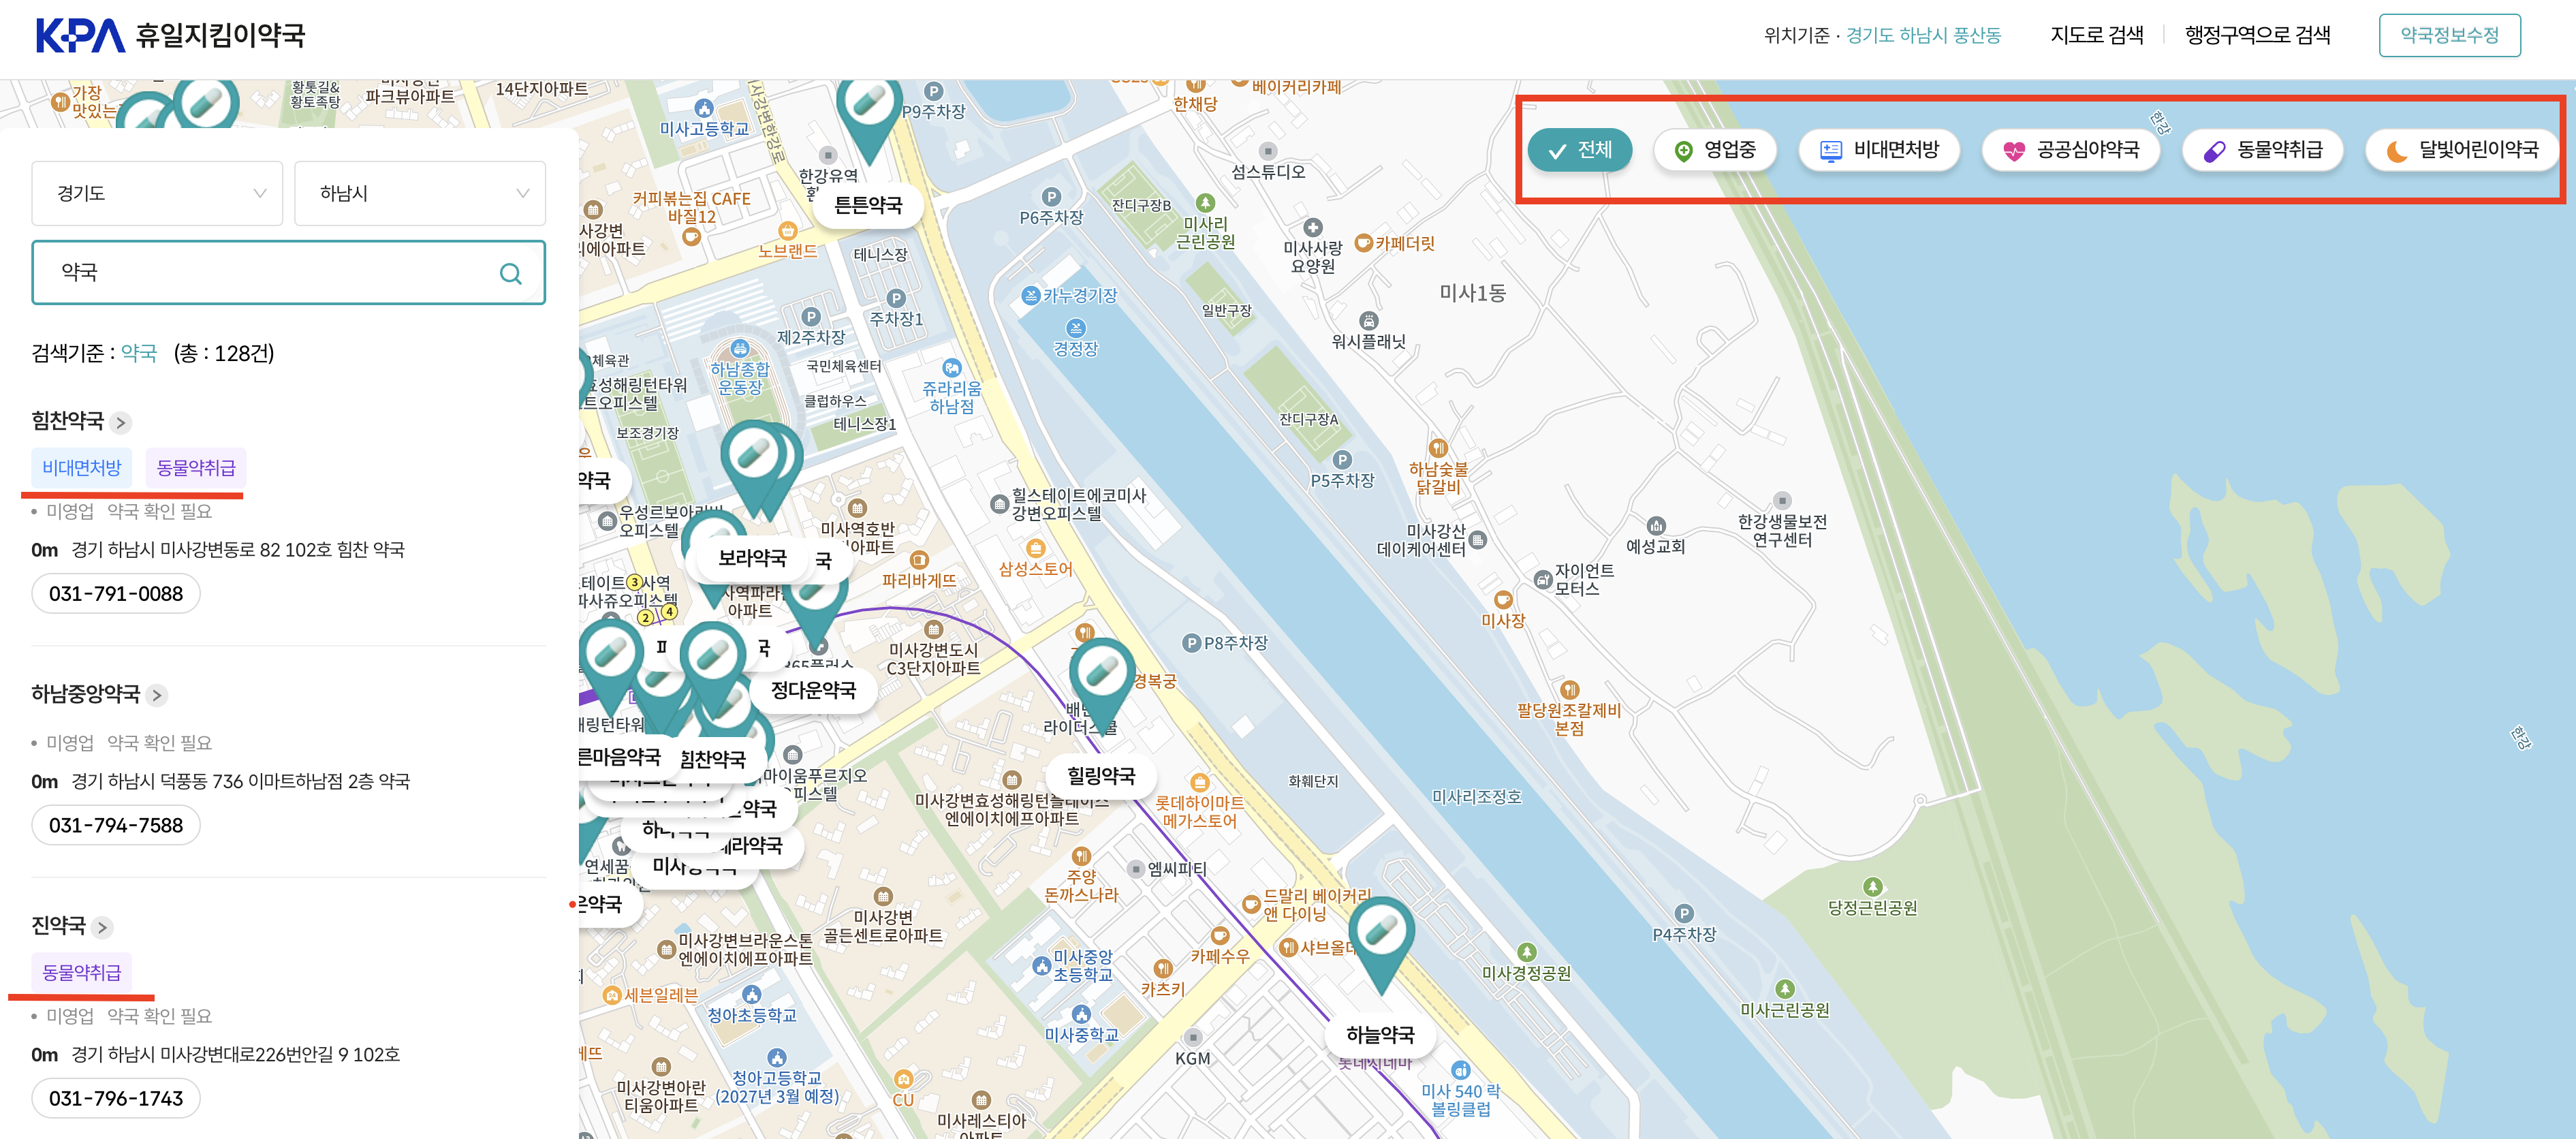Click the 힐링약국 pill marker on map
This screenshot has height=1139, width=2576.
click(1102, 672)
